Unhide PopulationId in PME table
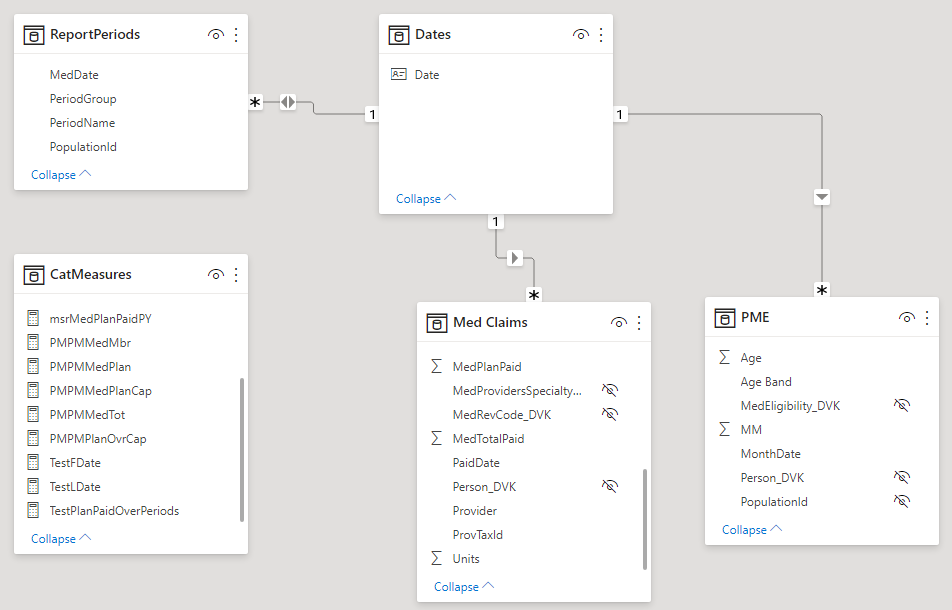The height and width of the screenshot is (610, 952). pyautogui.click(x=902, y=501)
